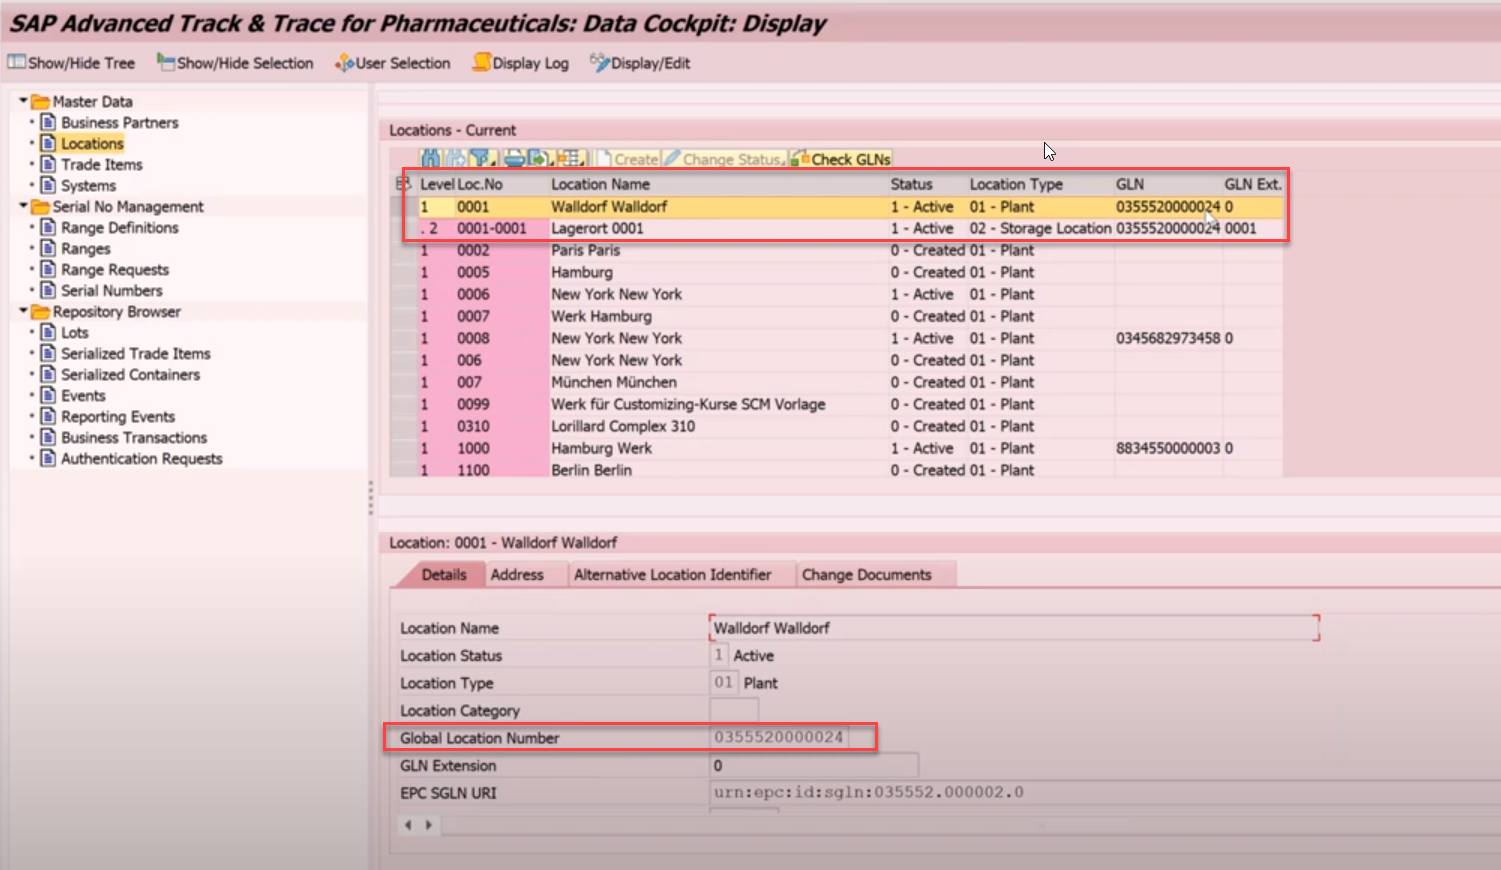Click the details panel left arrow
This screenshot has width=1501, height=870.
(x=408, y=825)
